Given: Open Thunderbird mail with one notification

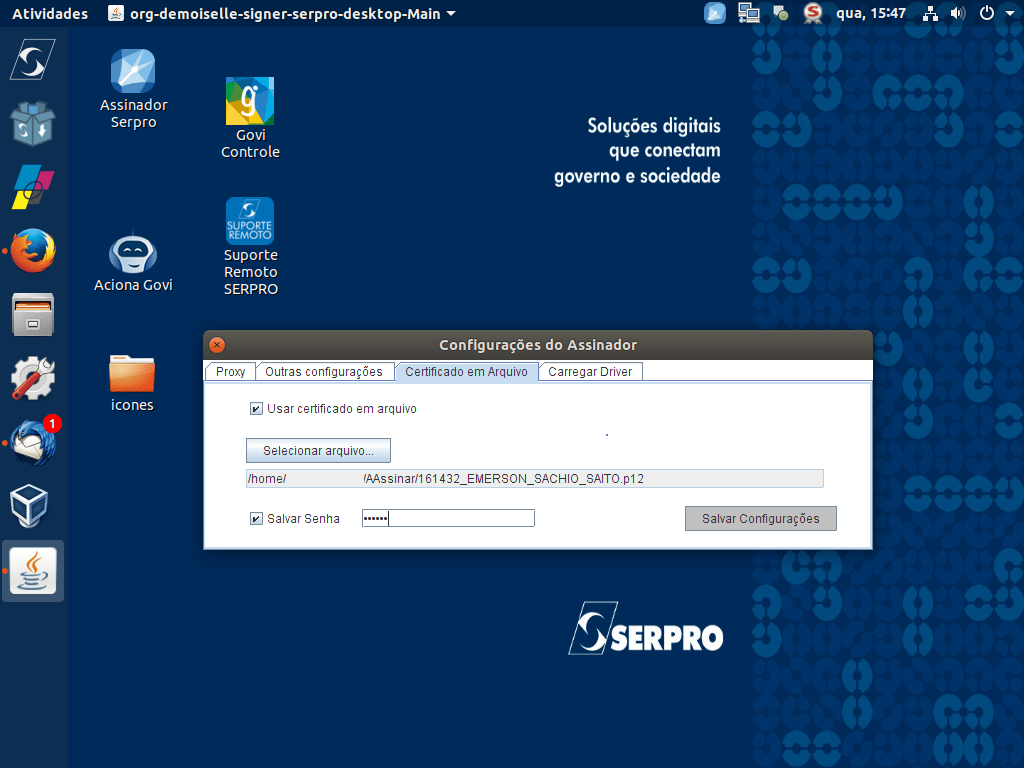Looking at the screenshot, I should 35,441.
